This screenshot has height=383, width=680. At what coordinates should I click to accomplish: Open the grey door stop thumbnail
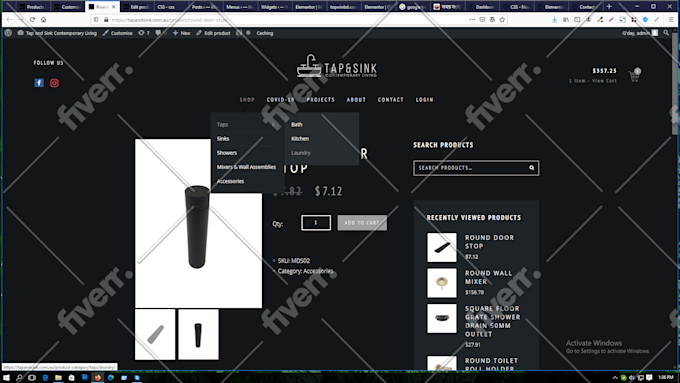point(155,334)
